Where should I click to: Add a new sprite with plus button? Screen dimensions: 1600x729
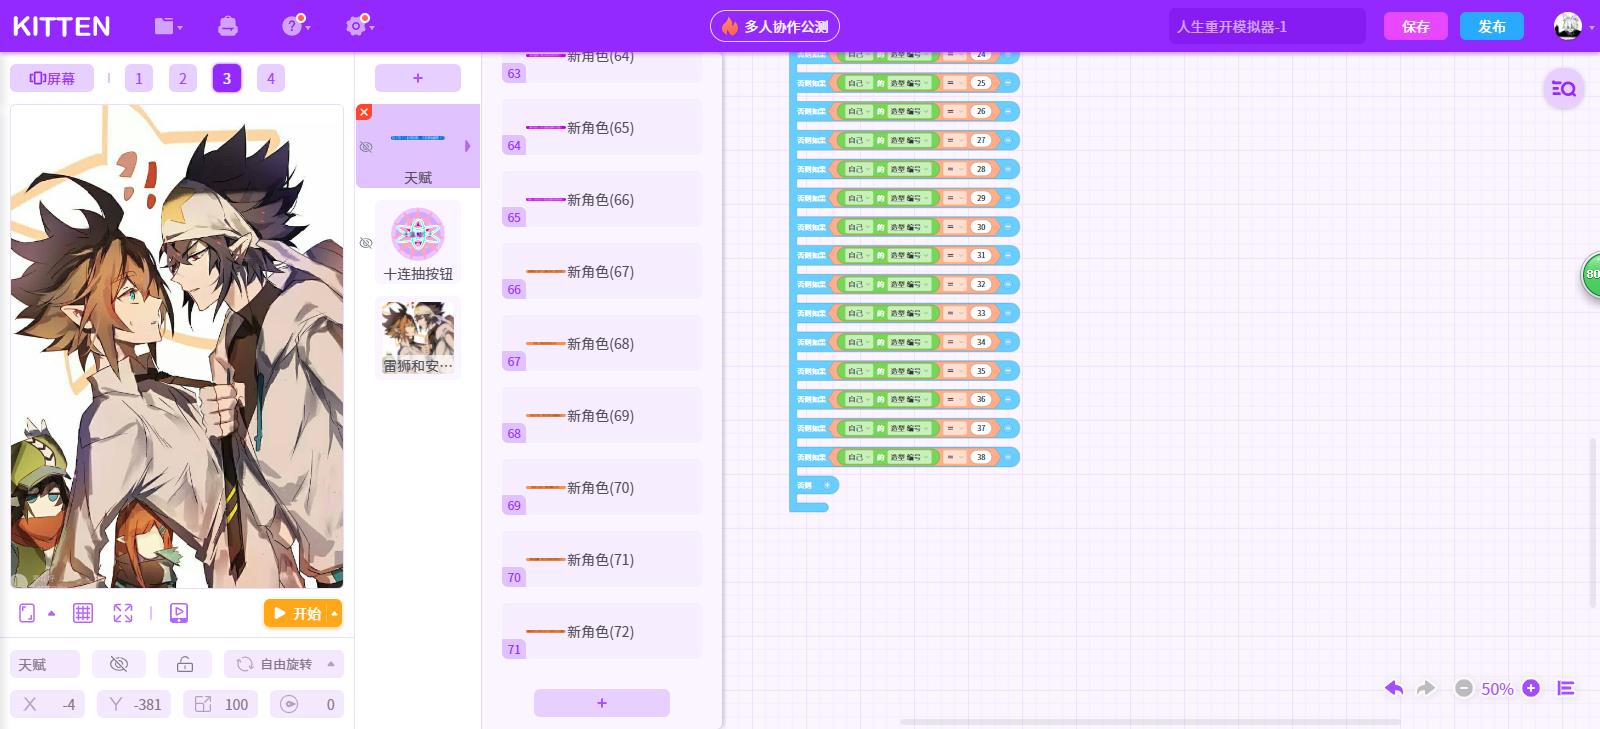[x=418, y=78]
